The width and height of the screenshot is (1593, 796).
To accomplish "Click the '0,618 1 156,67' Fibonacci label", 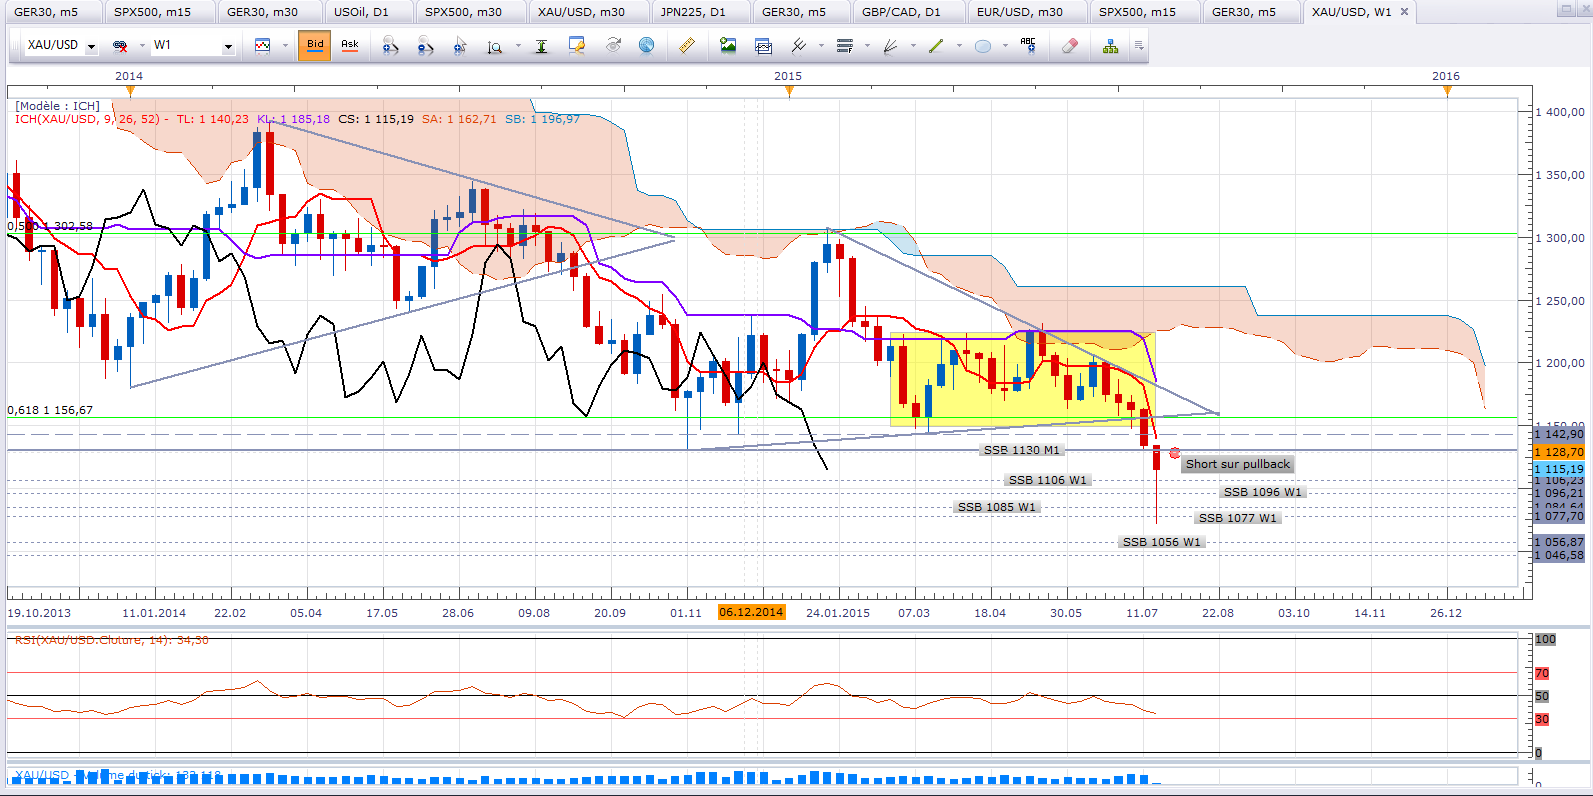I will [50, 410].
